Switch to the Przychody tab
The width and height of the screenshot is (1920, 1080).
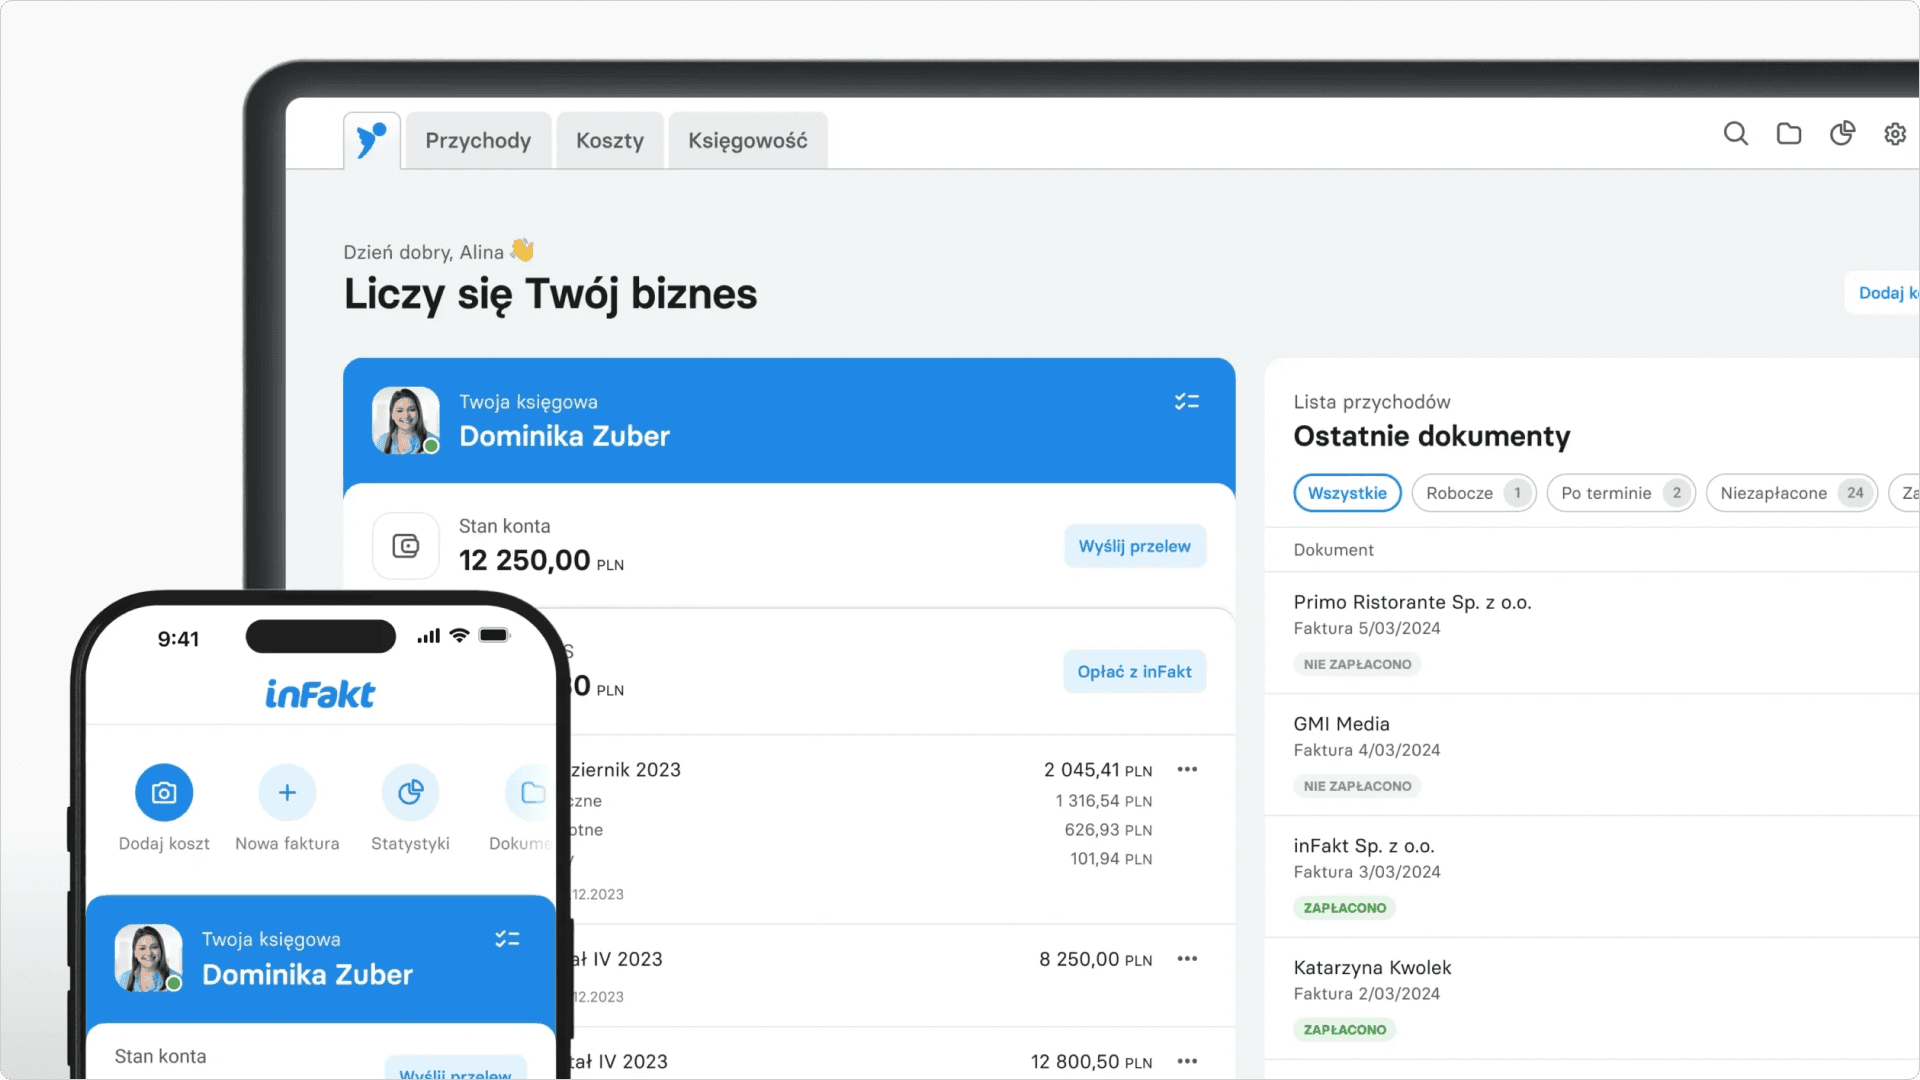pyautogui.click(x=478, y=140)
